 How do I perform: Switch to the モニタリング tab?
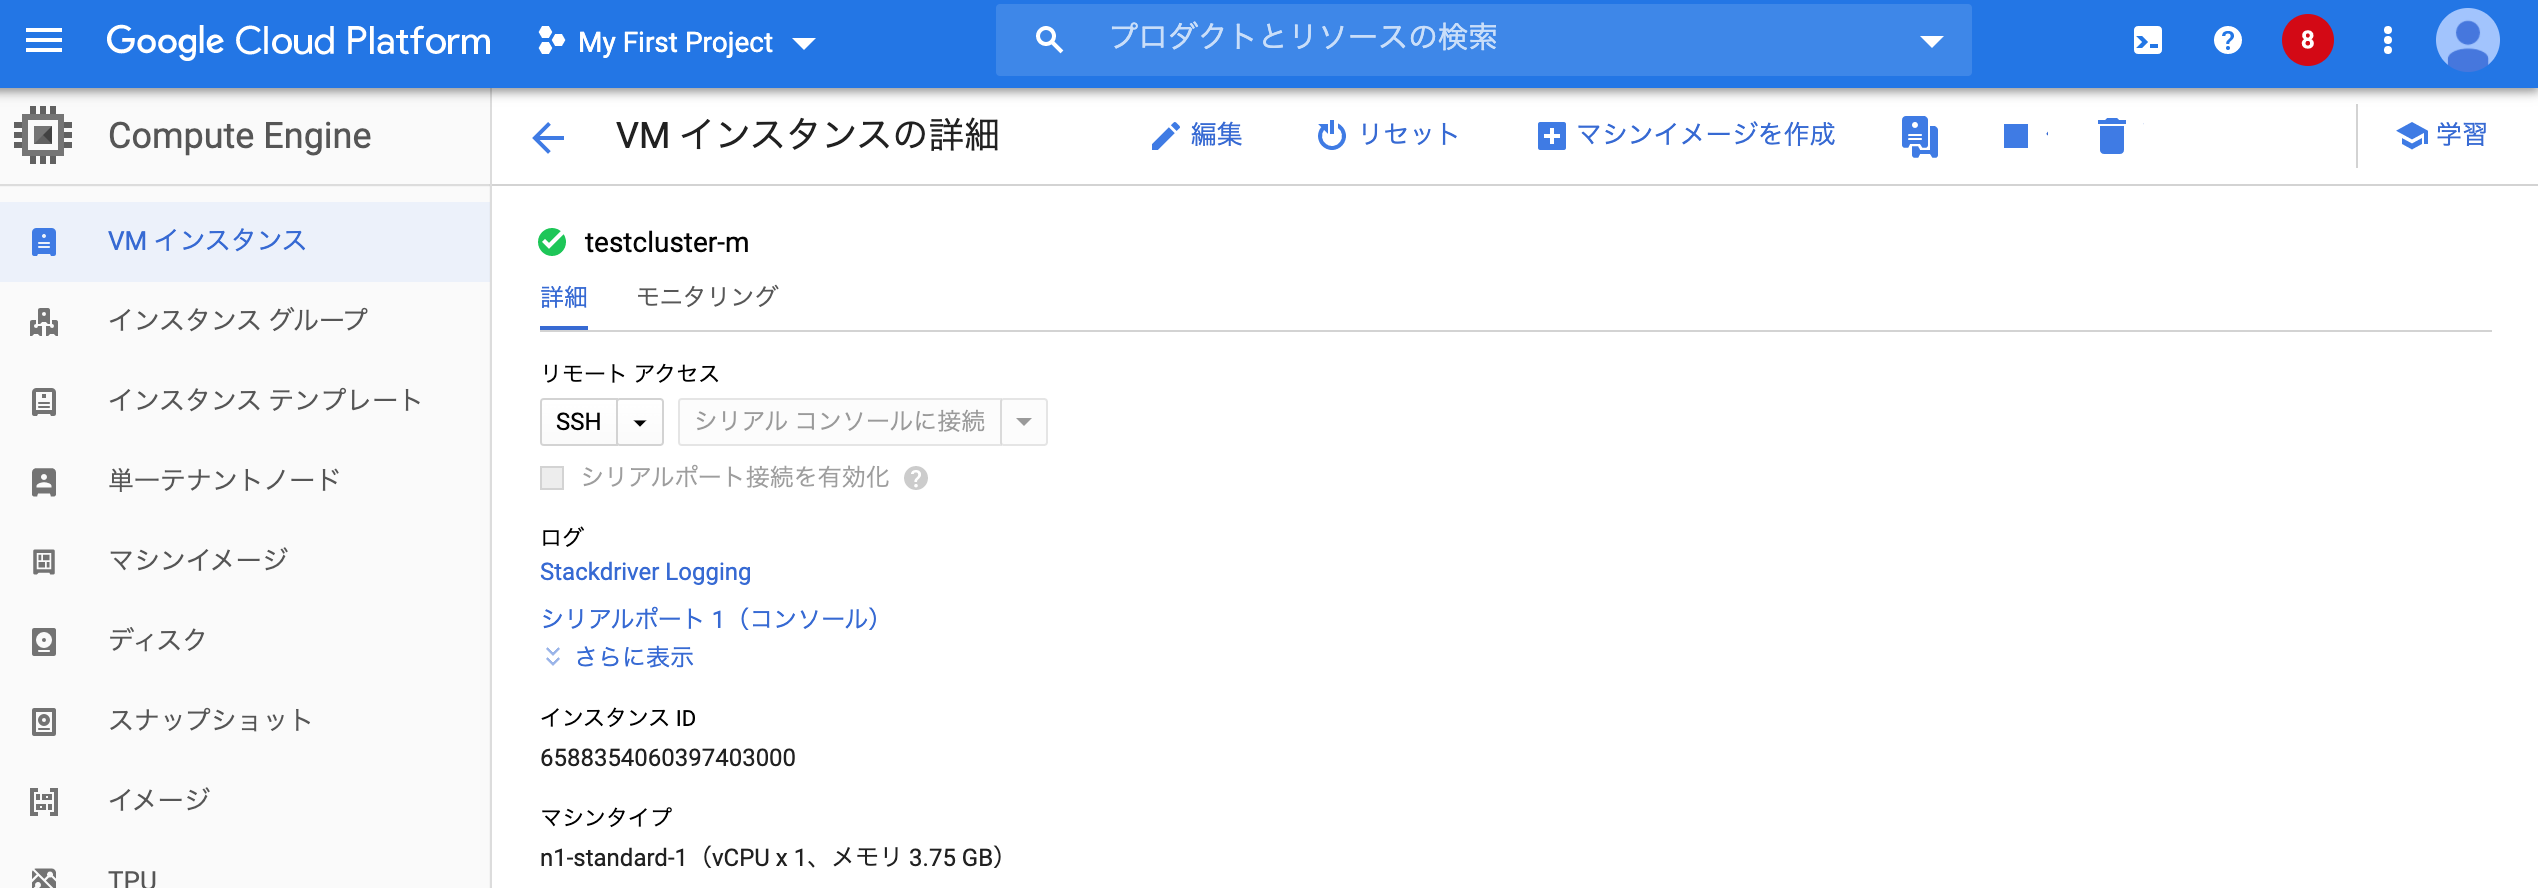pyautogui.click(x=707, y=297)
